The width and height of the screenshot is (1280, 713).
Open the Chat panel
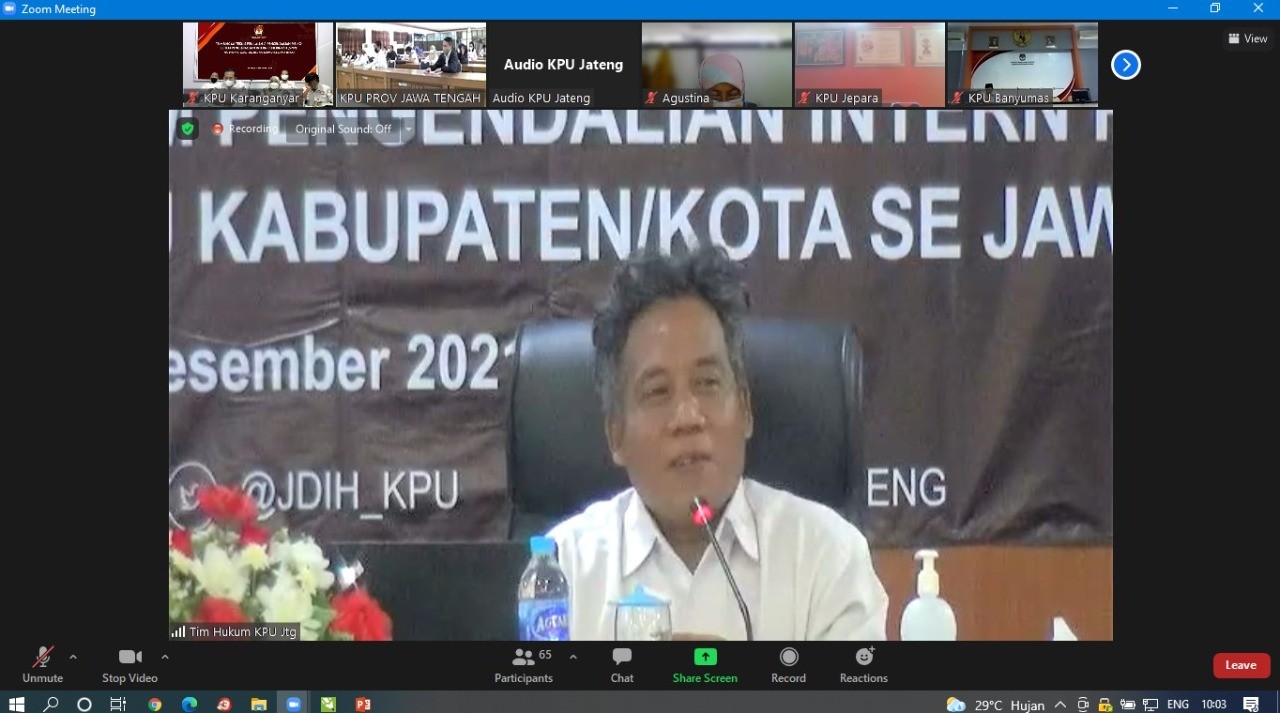click(622, 658)
